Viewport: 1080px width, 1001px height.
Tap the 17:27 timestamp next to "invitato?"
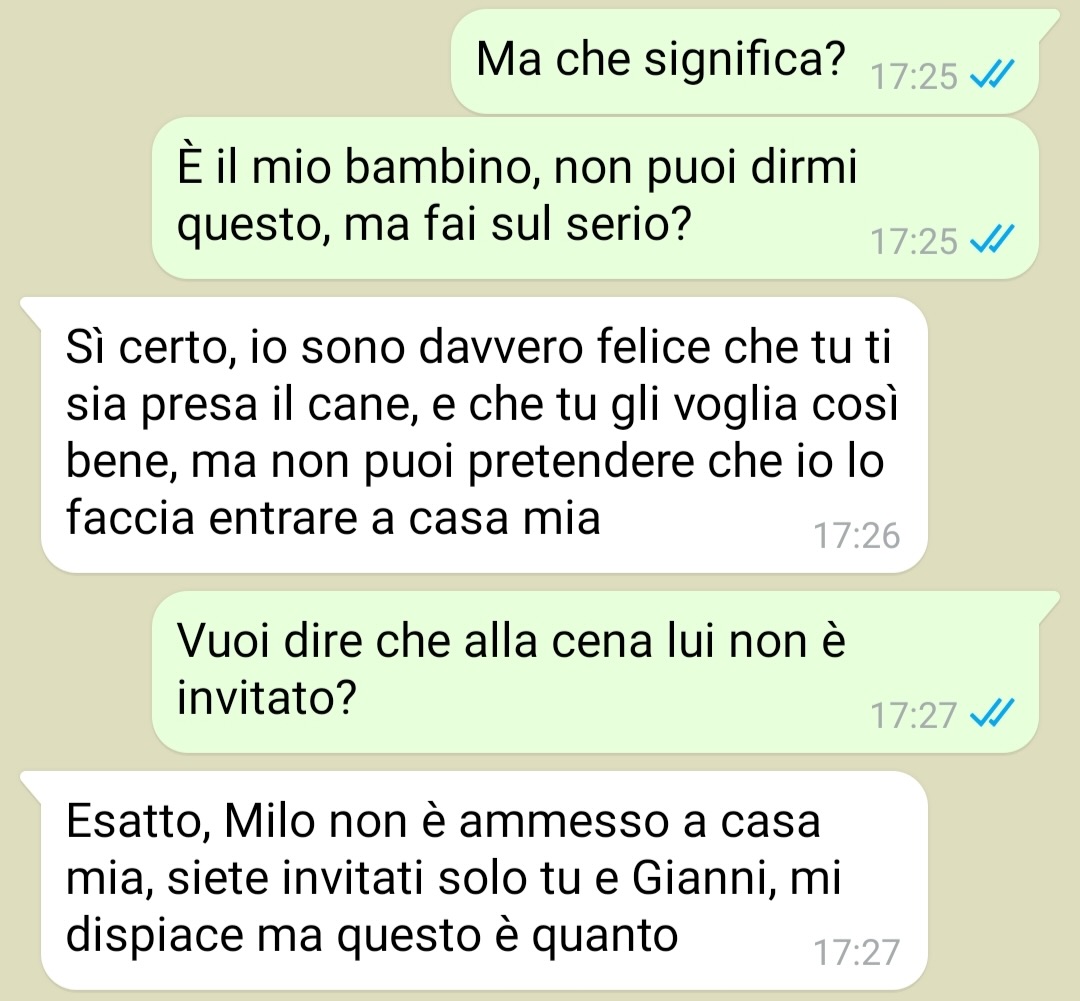tap(914, 715)
